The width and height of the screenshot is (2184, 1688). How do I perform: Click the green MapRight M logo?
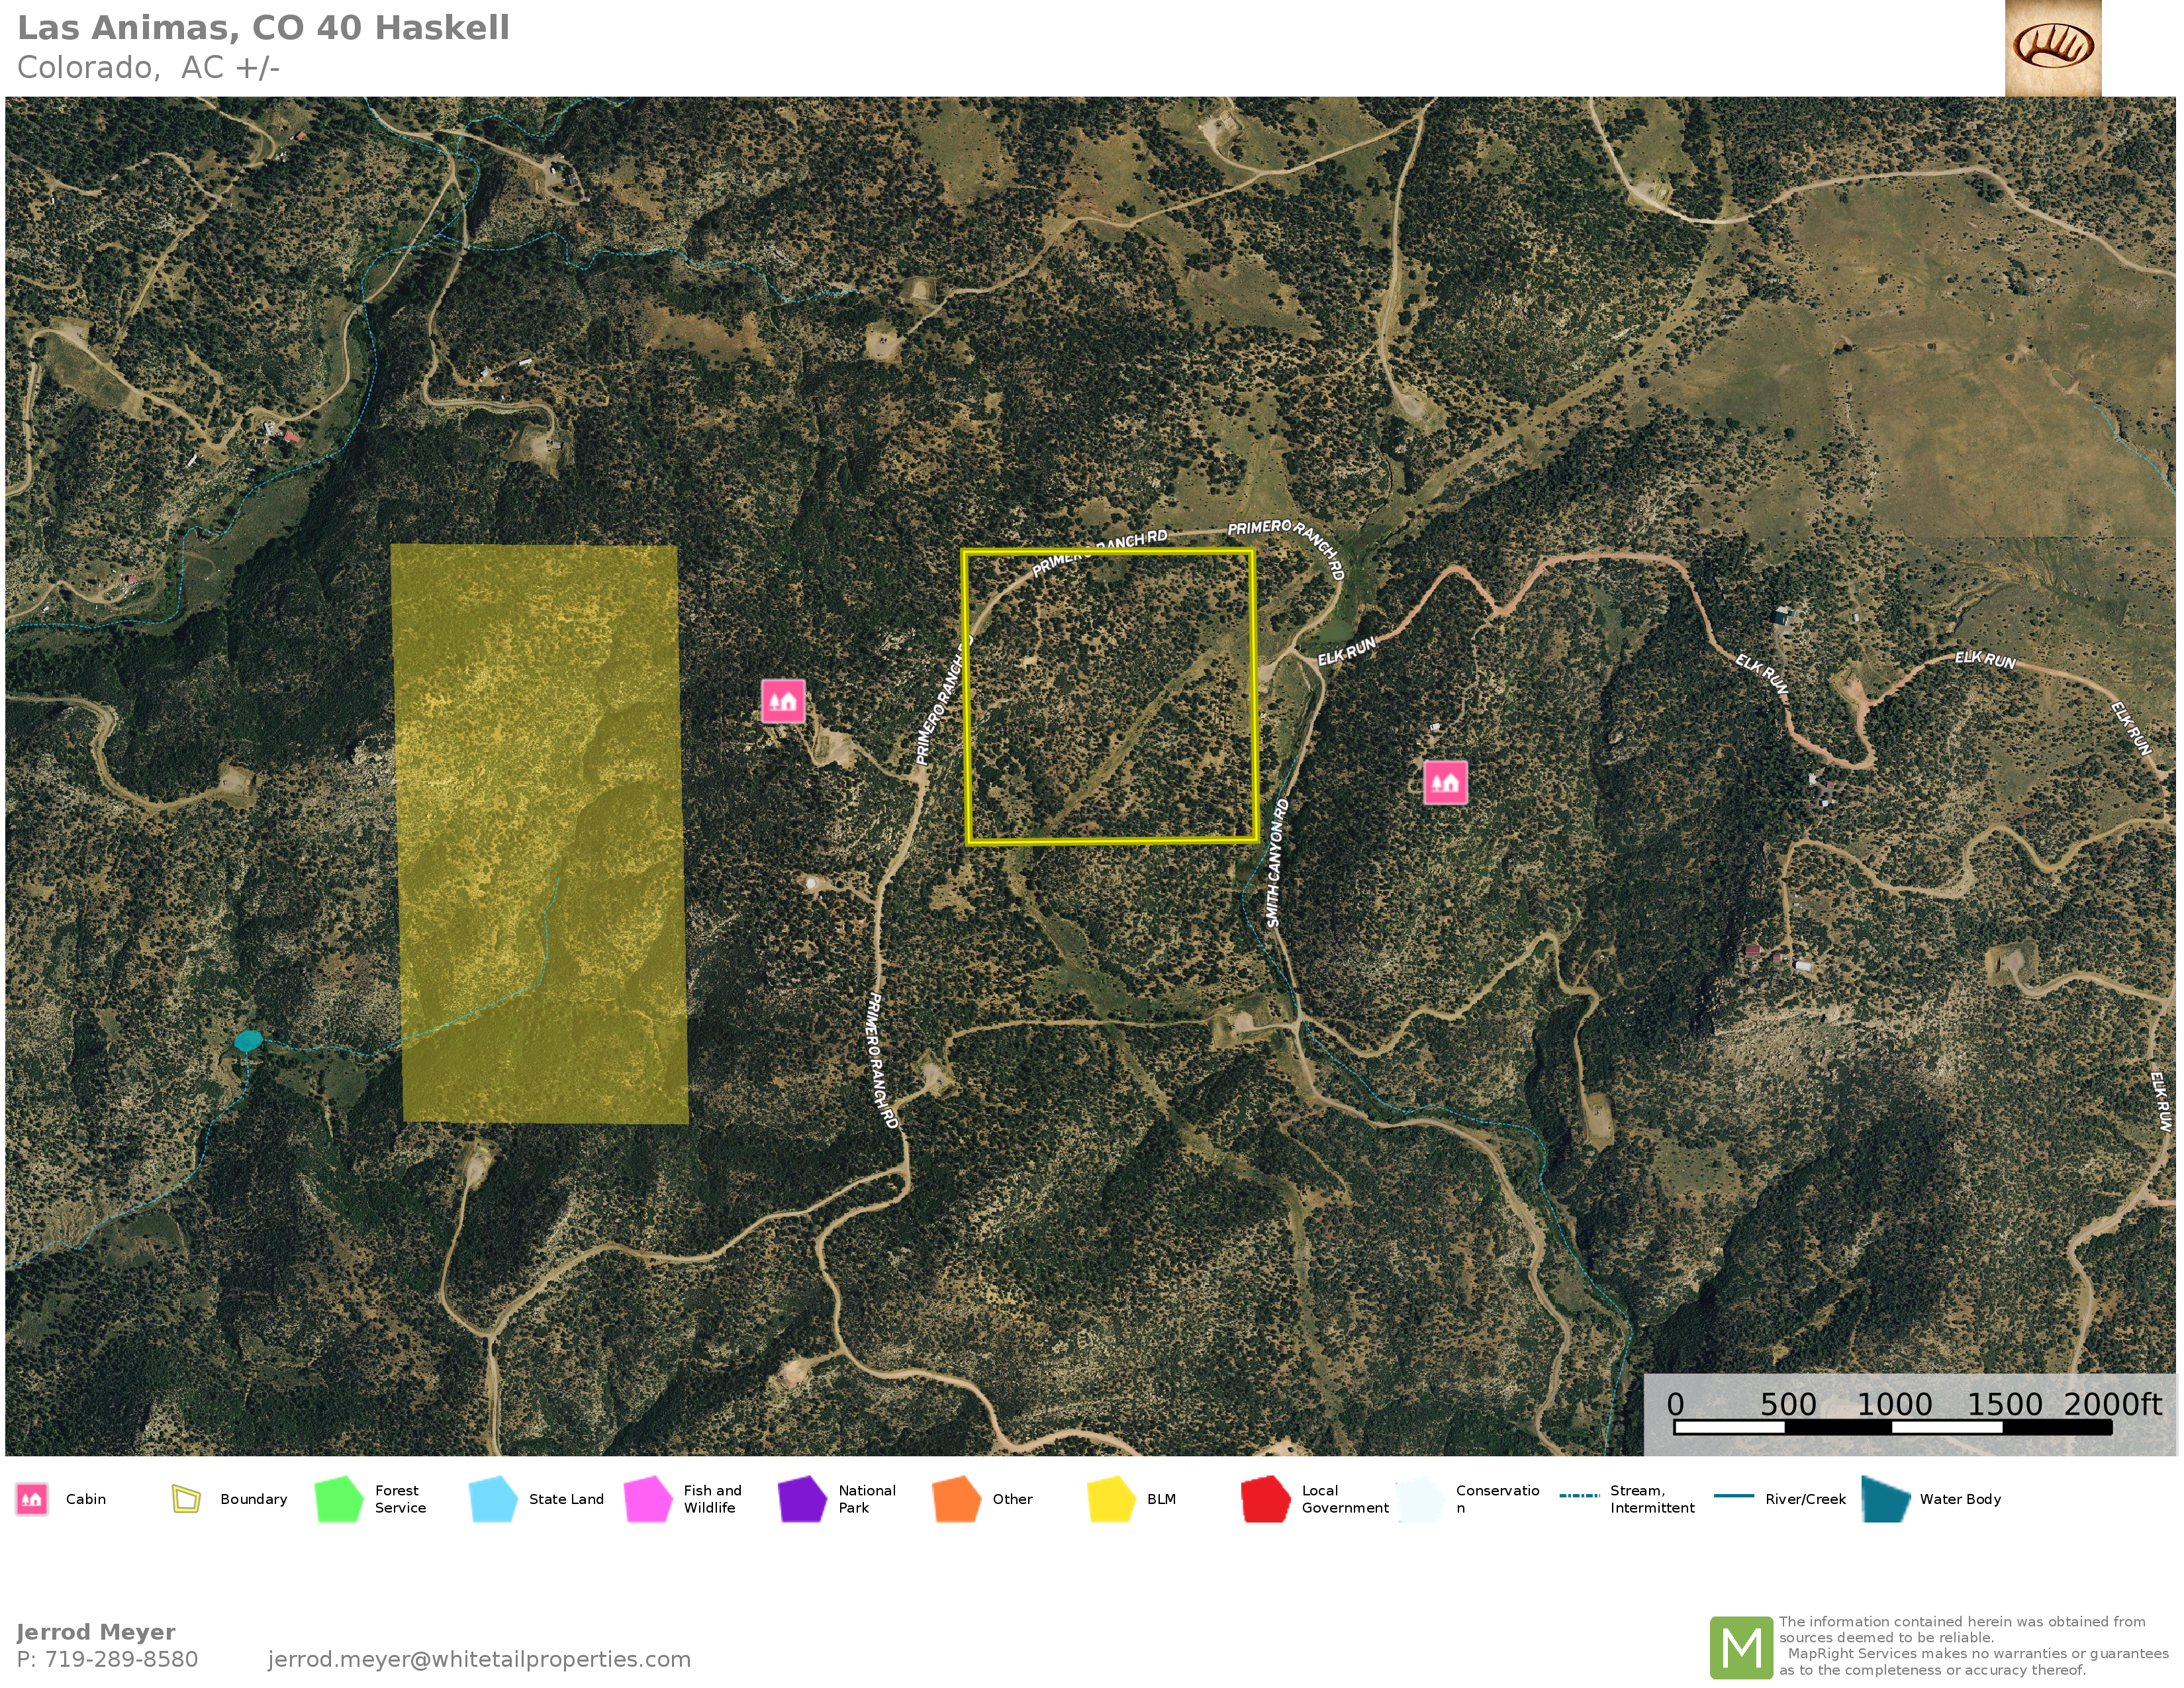click(x=1741, y=1647)
